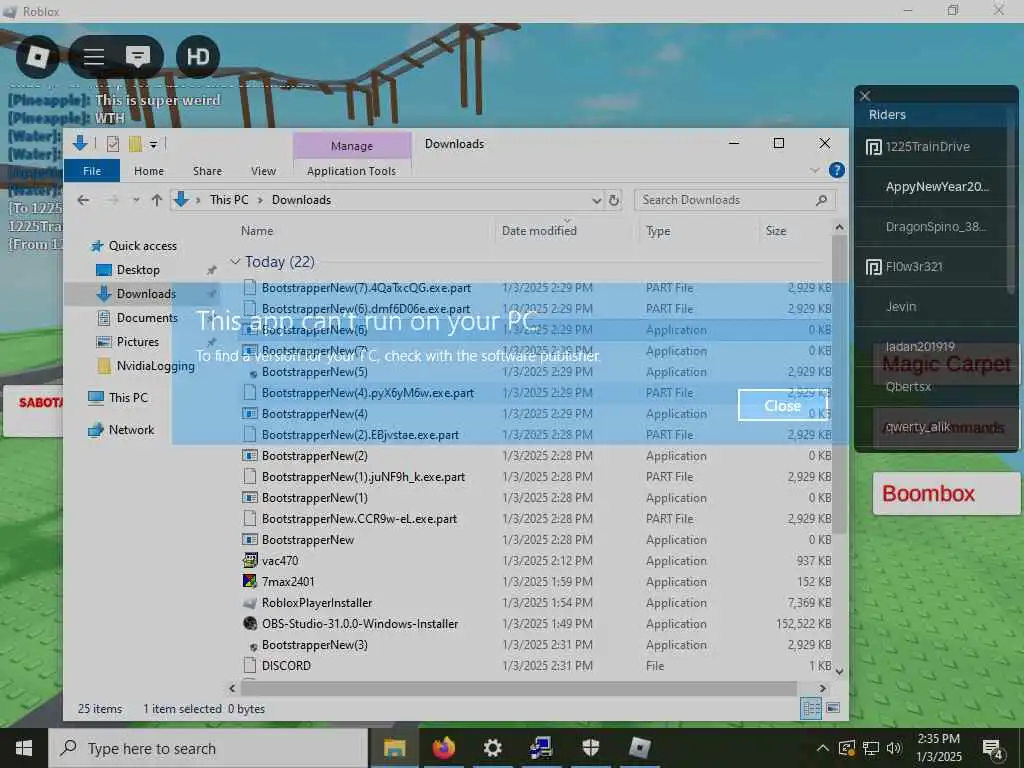The image size is (1024, 768).
Task: Open Windows Security shield on taskbar
Action: (590, 748)
